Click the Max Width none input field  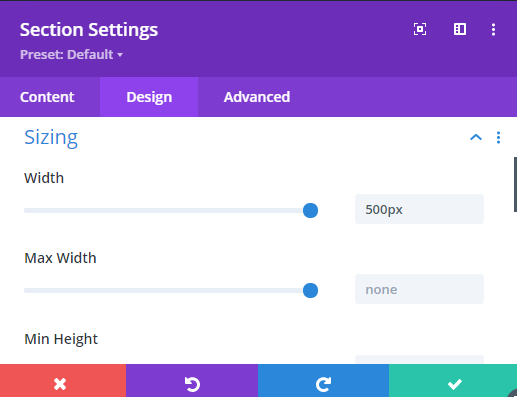pos(419,289)
